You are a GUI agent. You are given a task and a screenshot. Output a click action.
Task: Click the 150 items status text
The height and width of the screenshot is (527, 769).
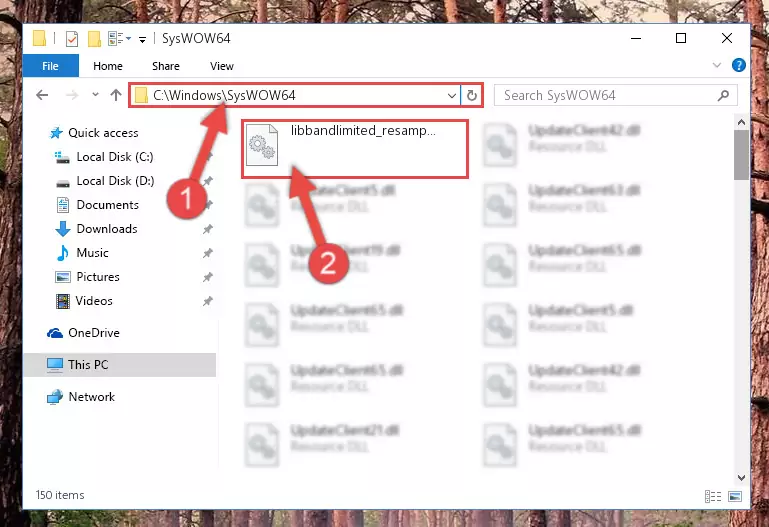coord(60,495)
